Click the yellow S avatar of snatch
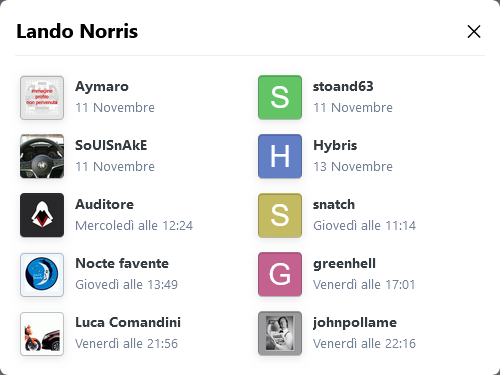 (280, 215)
